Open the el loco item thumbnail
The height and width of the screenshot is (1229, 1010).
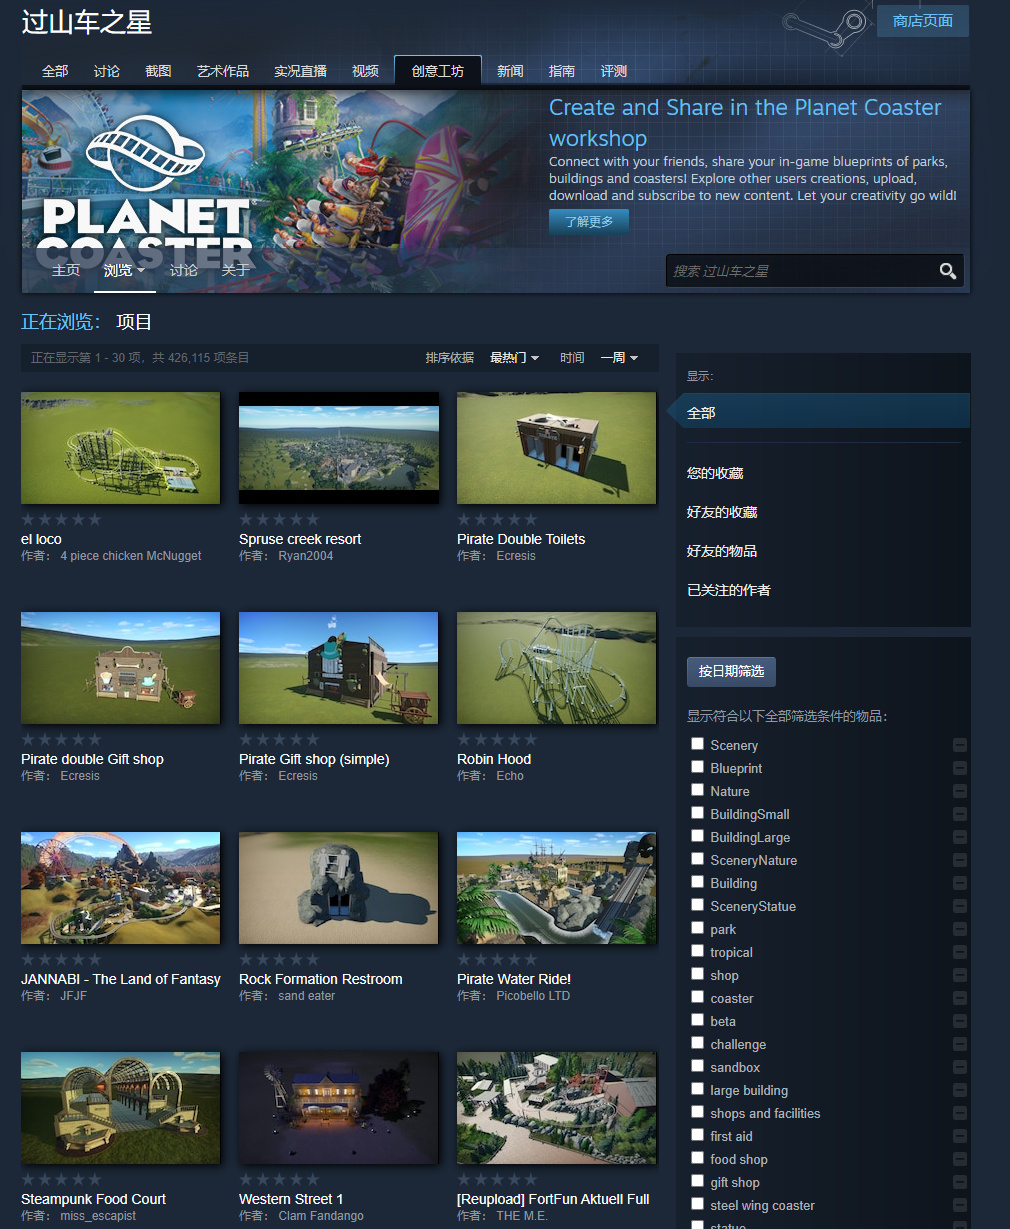point(120,448)
